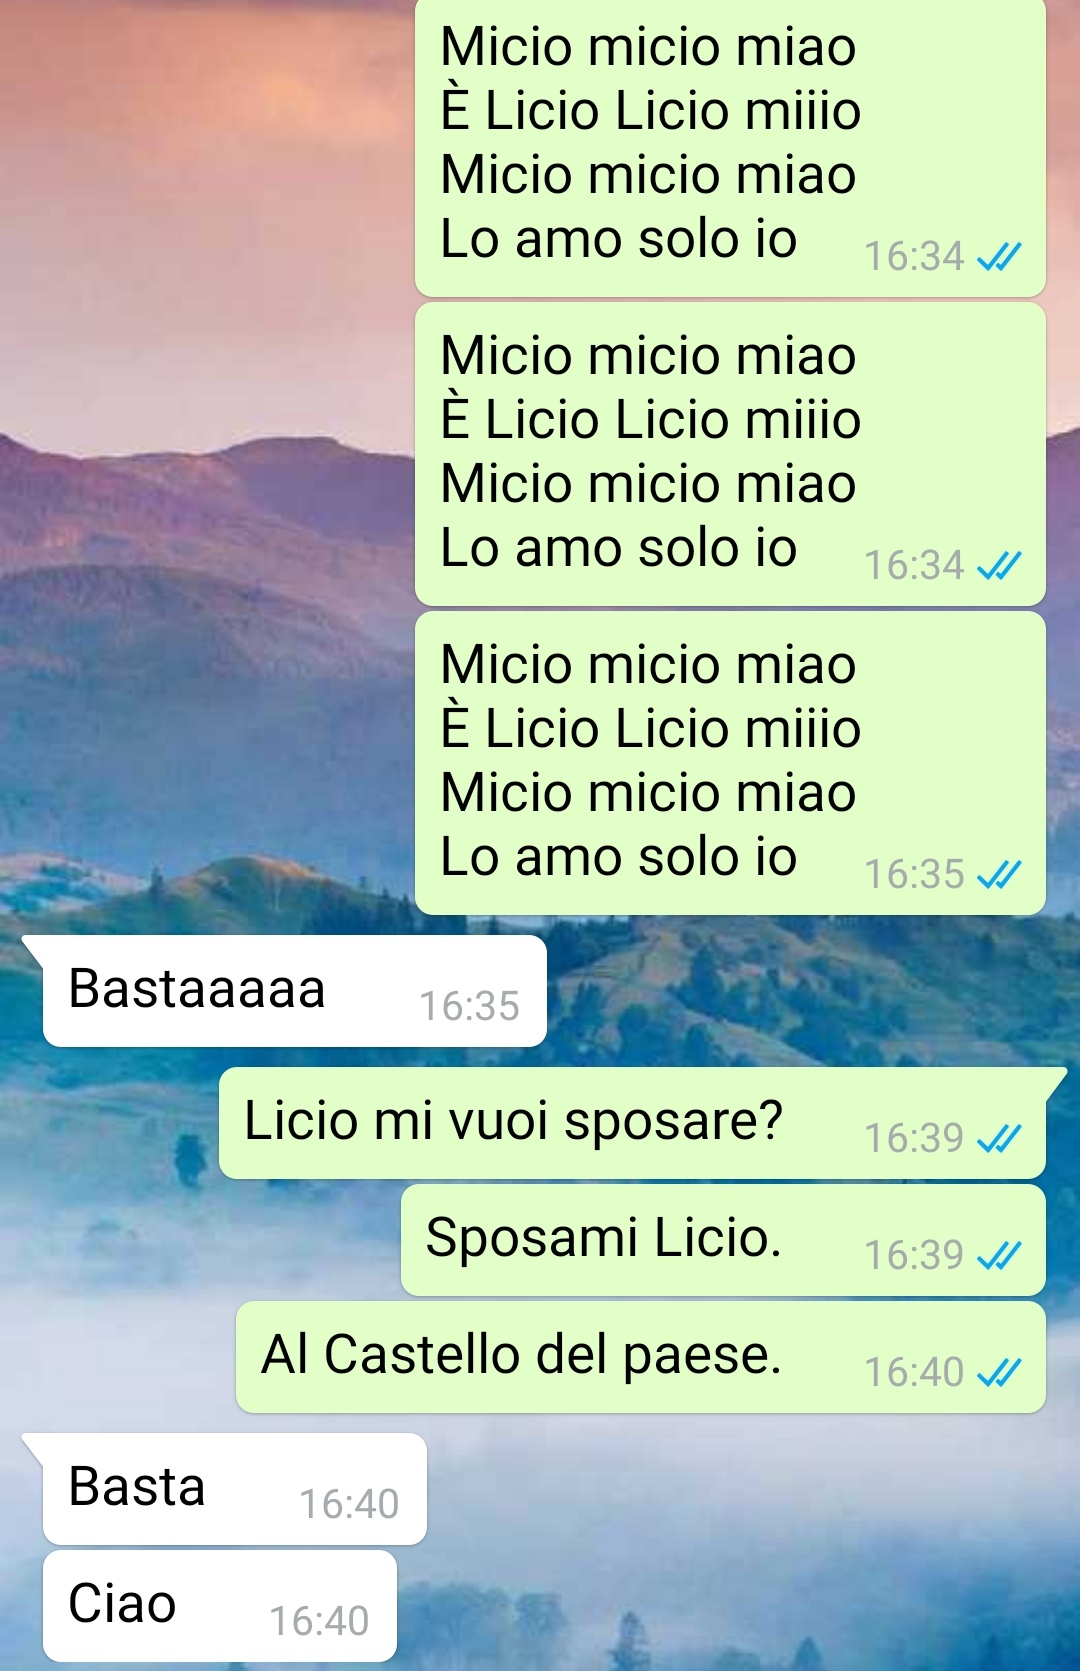Image resolution: width=1080 pixels, height=1671 pixels.
Task: Tap the 16:35 timestamp on 'Bastaaaaa'
Action: (x=469, y=1006)
